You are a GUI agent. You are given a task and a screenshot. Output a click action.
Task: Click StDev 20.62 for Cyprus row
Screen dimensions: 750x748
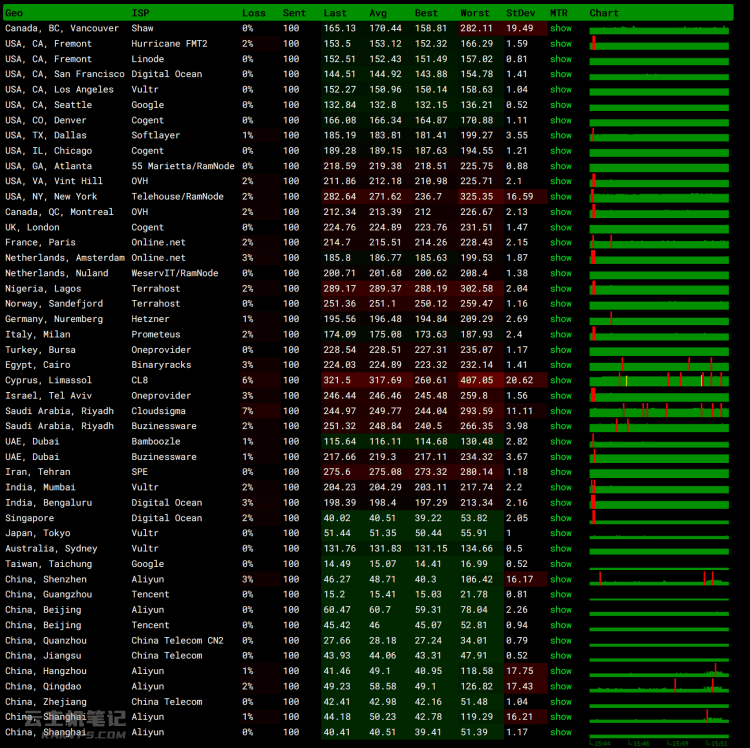[x=519, y=380]
